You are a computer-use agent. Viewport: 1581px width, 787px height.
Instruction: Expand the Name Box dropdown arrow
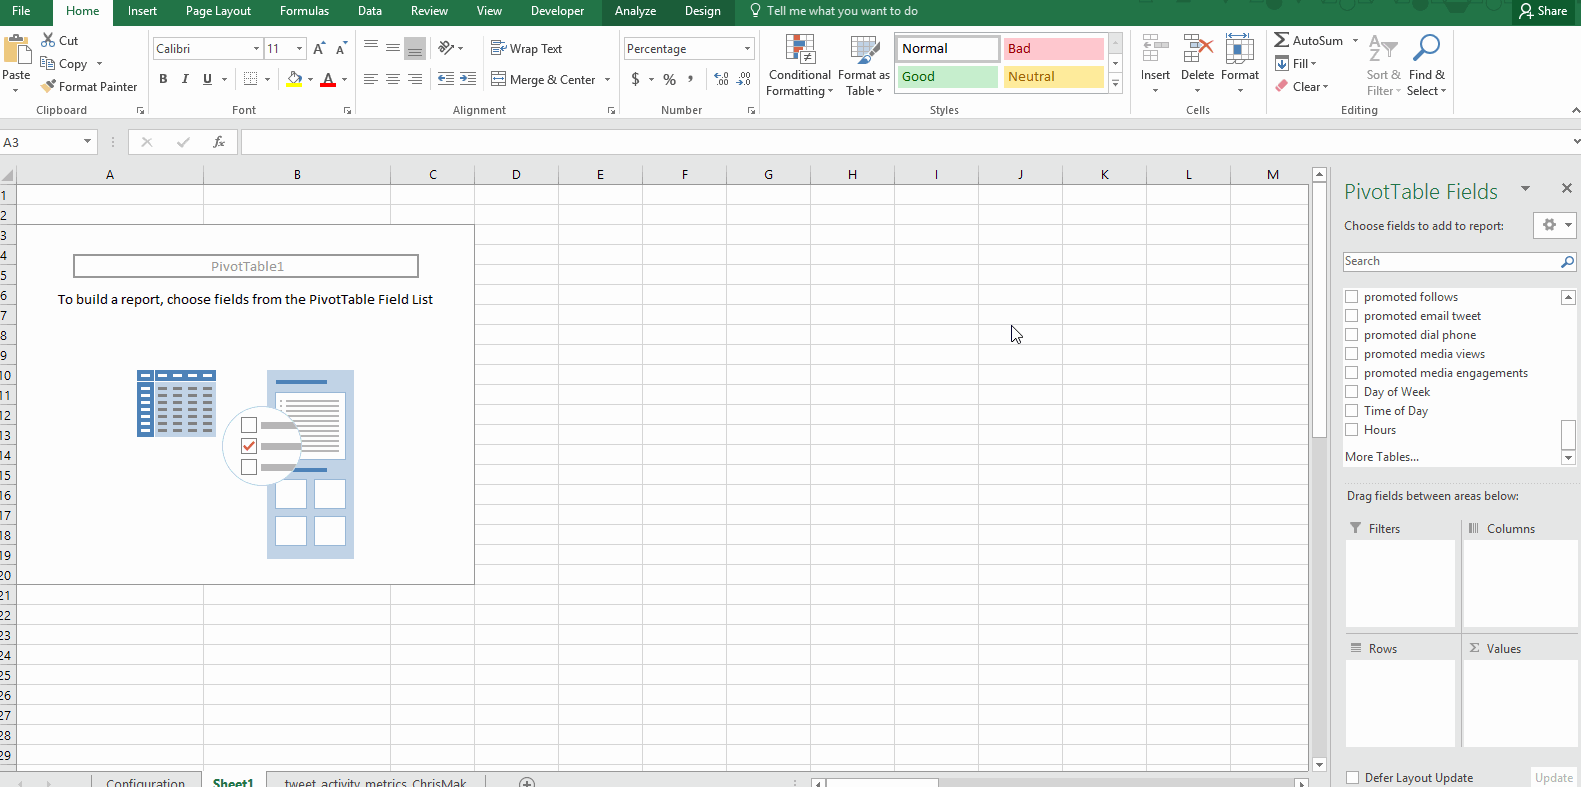click(x=87, y=142)
